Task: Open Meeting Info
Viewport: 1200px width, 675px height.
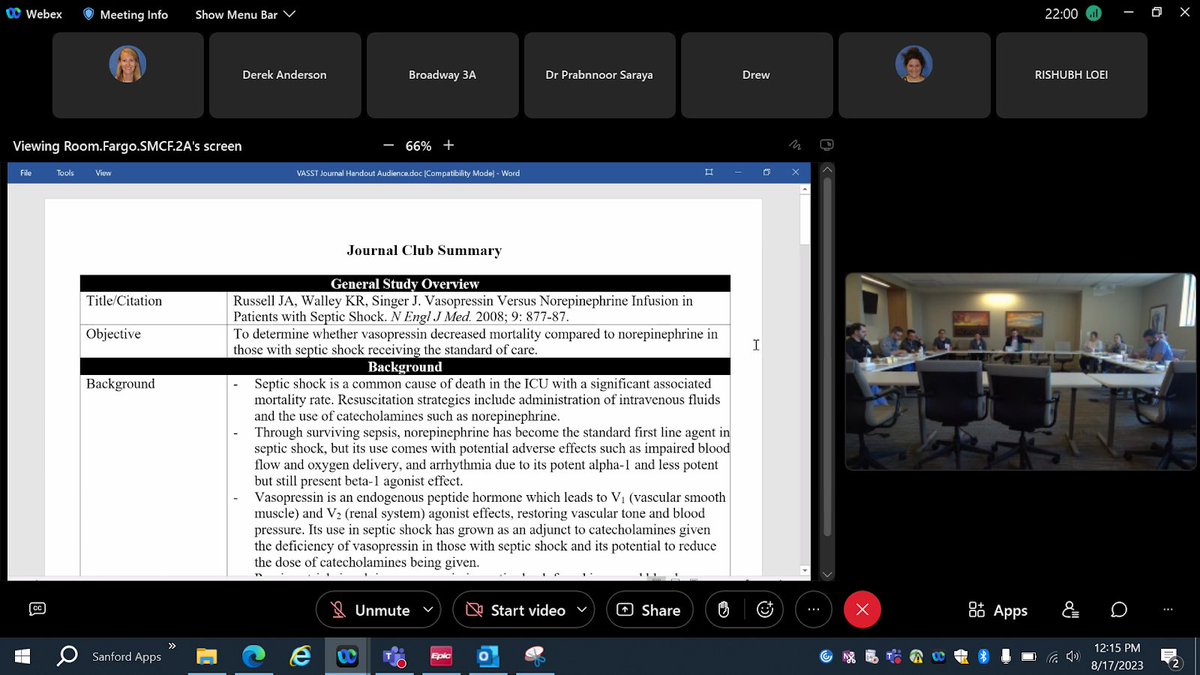Action: [x=125, y=14]
